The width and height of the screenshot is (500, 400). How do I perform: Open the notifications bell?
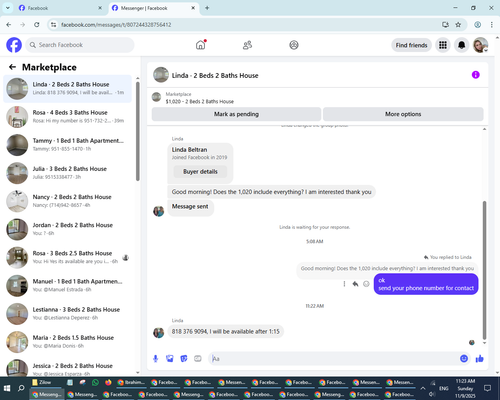[461, 45]
